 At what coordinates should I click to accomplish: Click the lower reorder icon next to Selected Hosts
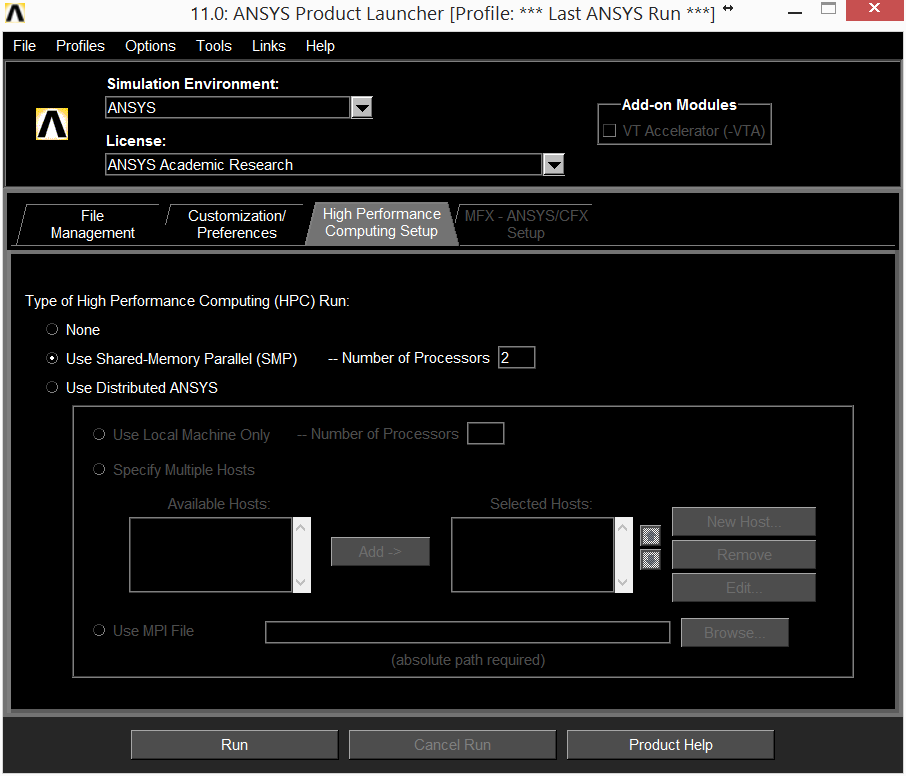(650, 559)
